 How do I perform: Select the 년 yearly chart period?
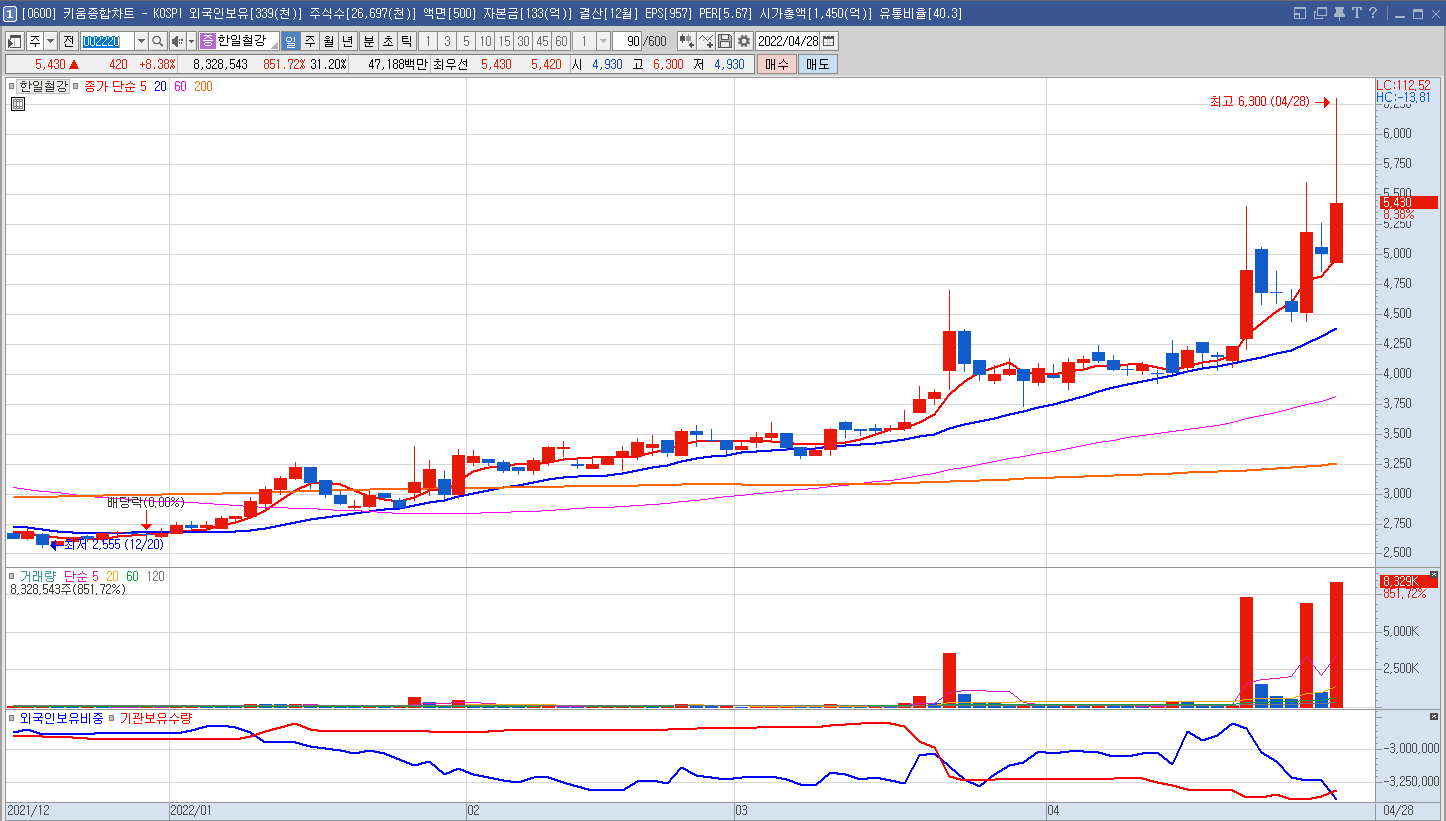tap(347, 41)
